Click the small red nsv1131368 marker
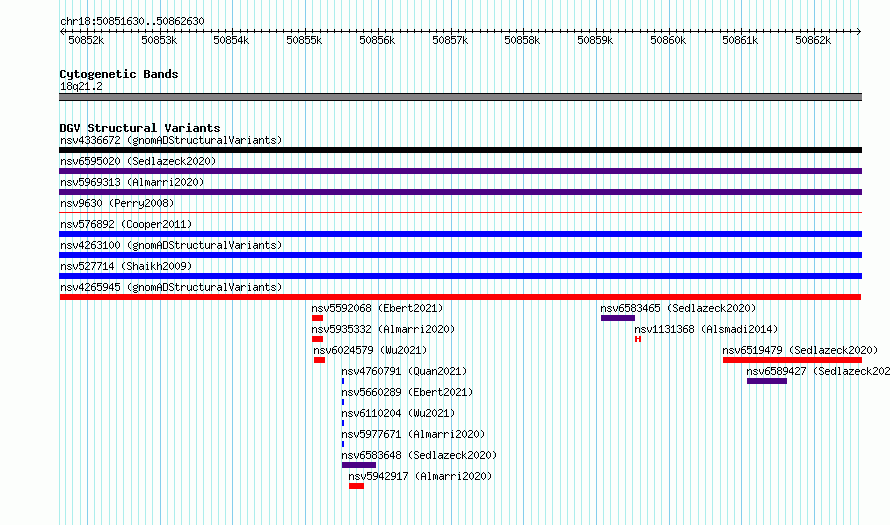Screen dimensions: 890x525 click(x=638, y=339)
